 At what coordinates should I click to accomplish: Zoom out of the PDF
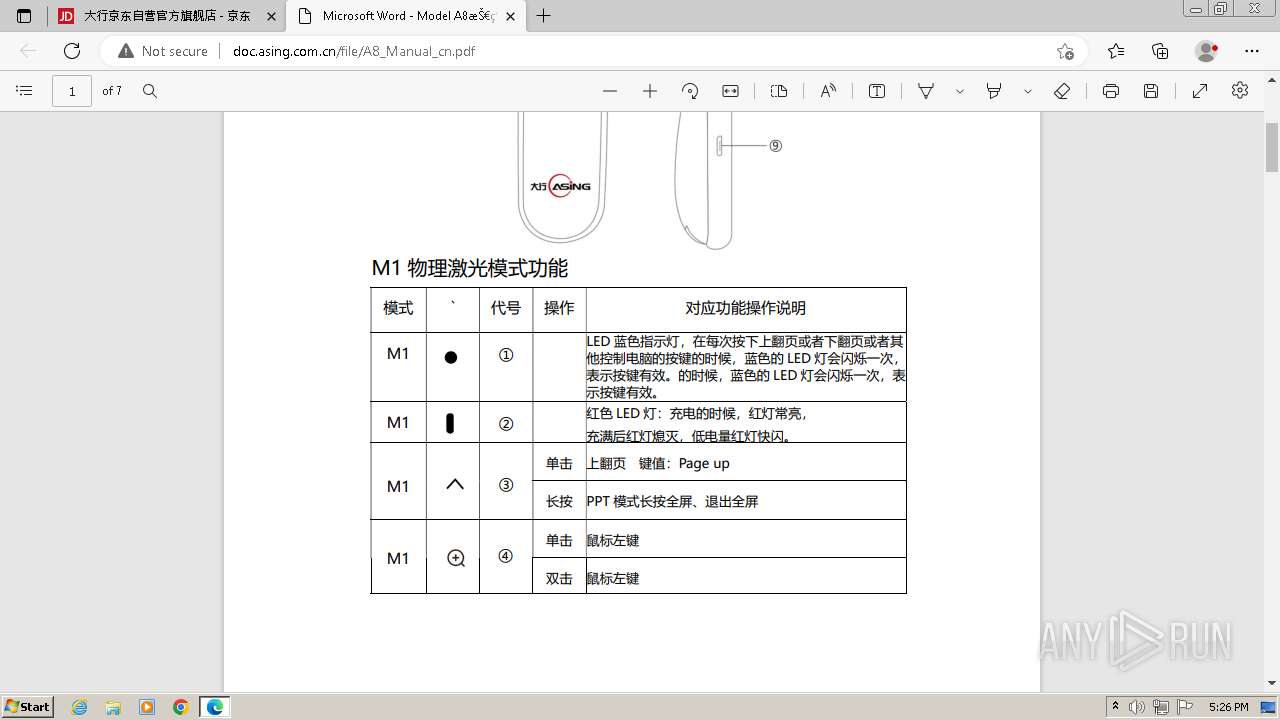pyautogui.click(x=610, y=91)
